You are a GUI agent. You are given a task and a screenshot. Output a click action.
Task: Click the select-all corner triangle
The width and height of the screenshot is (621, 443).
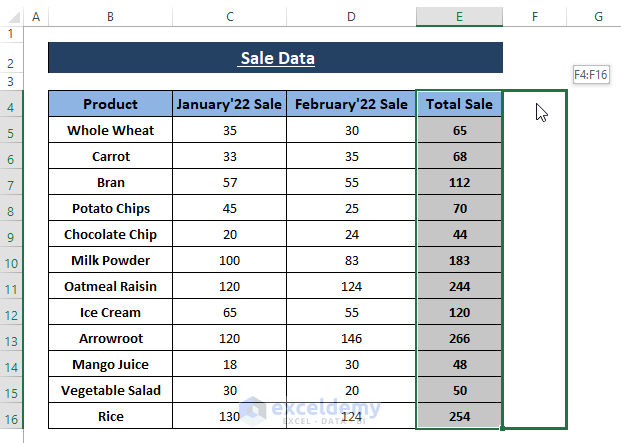[x=11, y=17]
